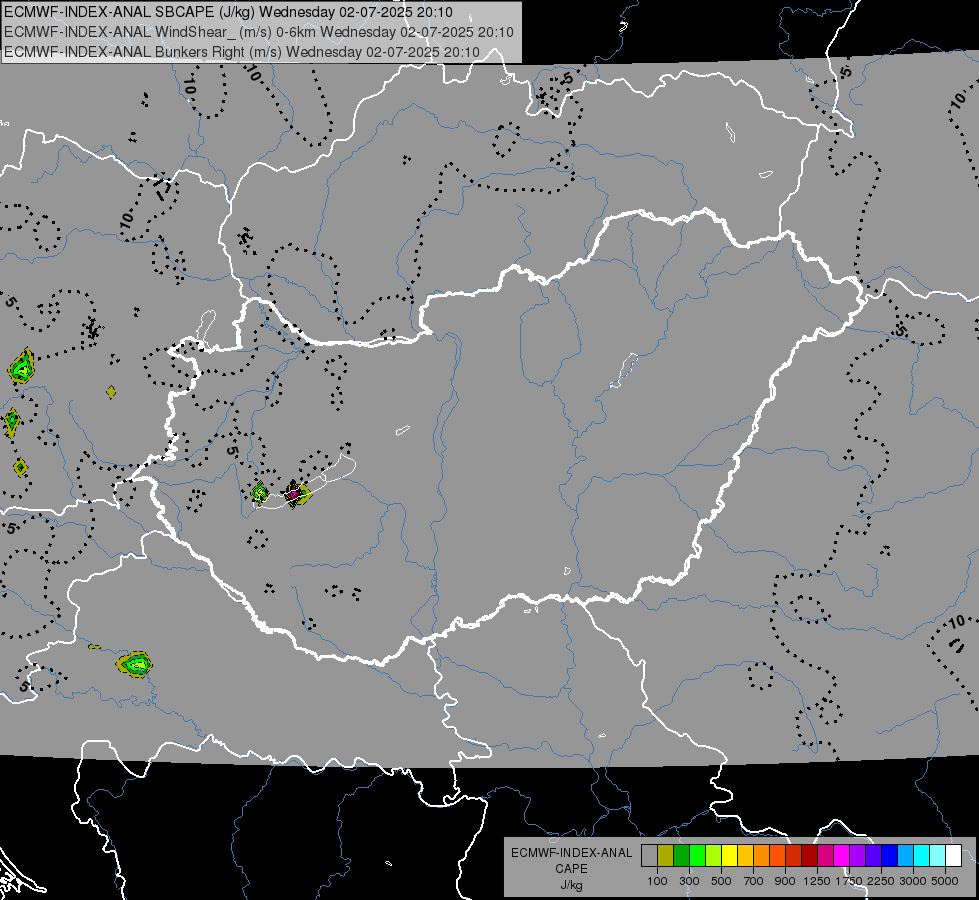The height and width of the screenshot is (900, 979).
Task: Click the SBCAPE title line
Action: tap(228, 12)
